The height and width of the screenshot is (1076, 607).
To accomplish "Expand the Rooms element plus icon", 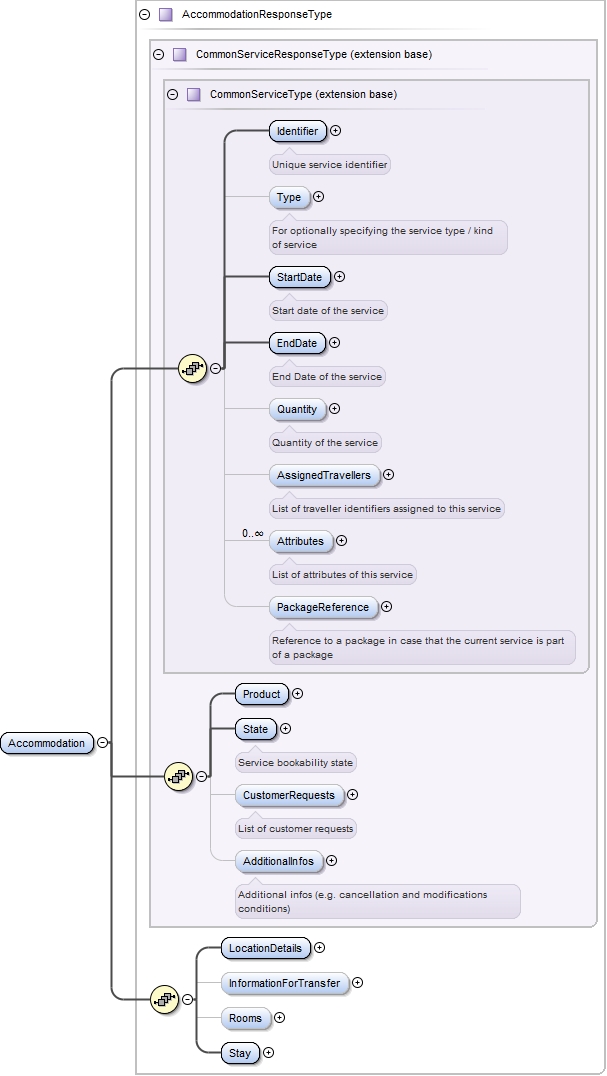I will coord(280,1018).
